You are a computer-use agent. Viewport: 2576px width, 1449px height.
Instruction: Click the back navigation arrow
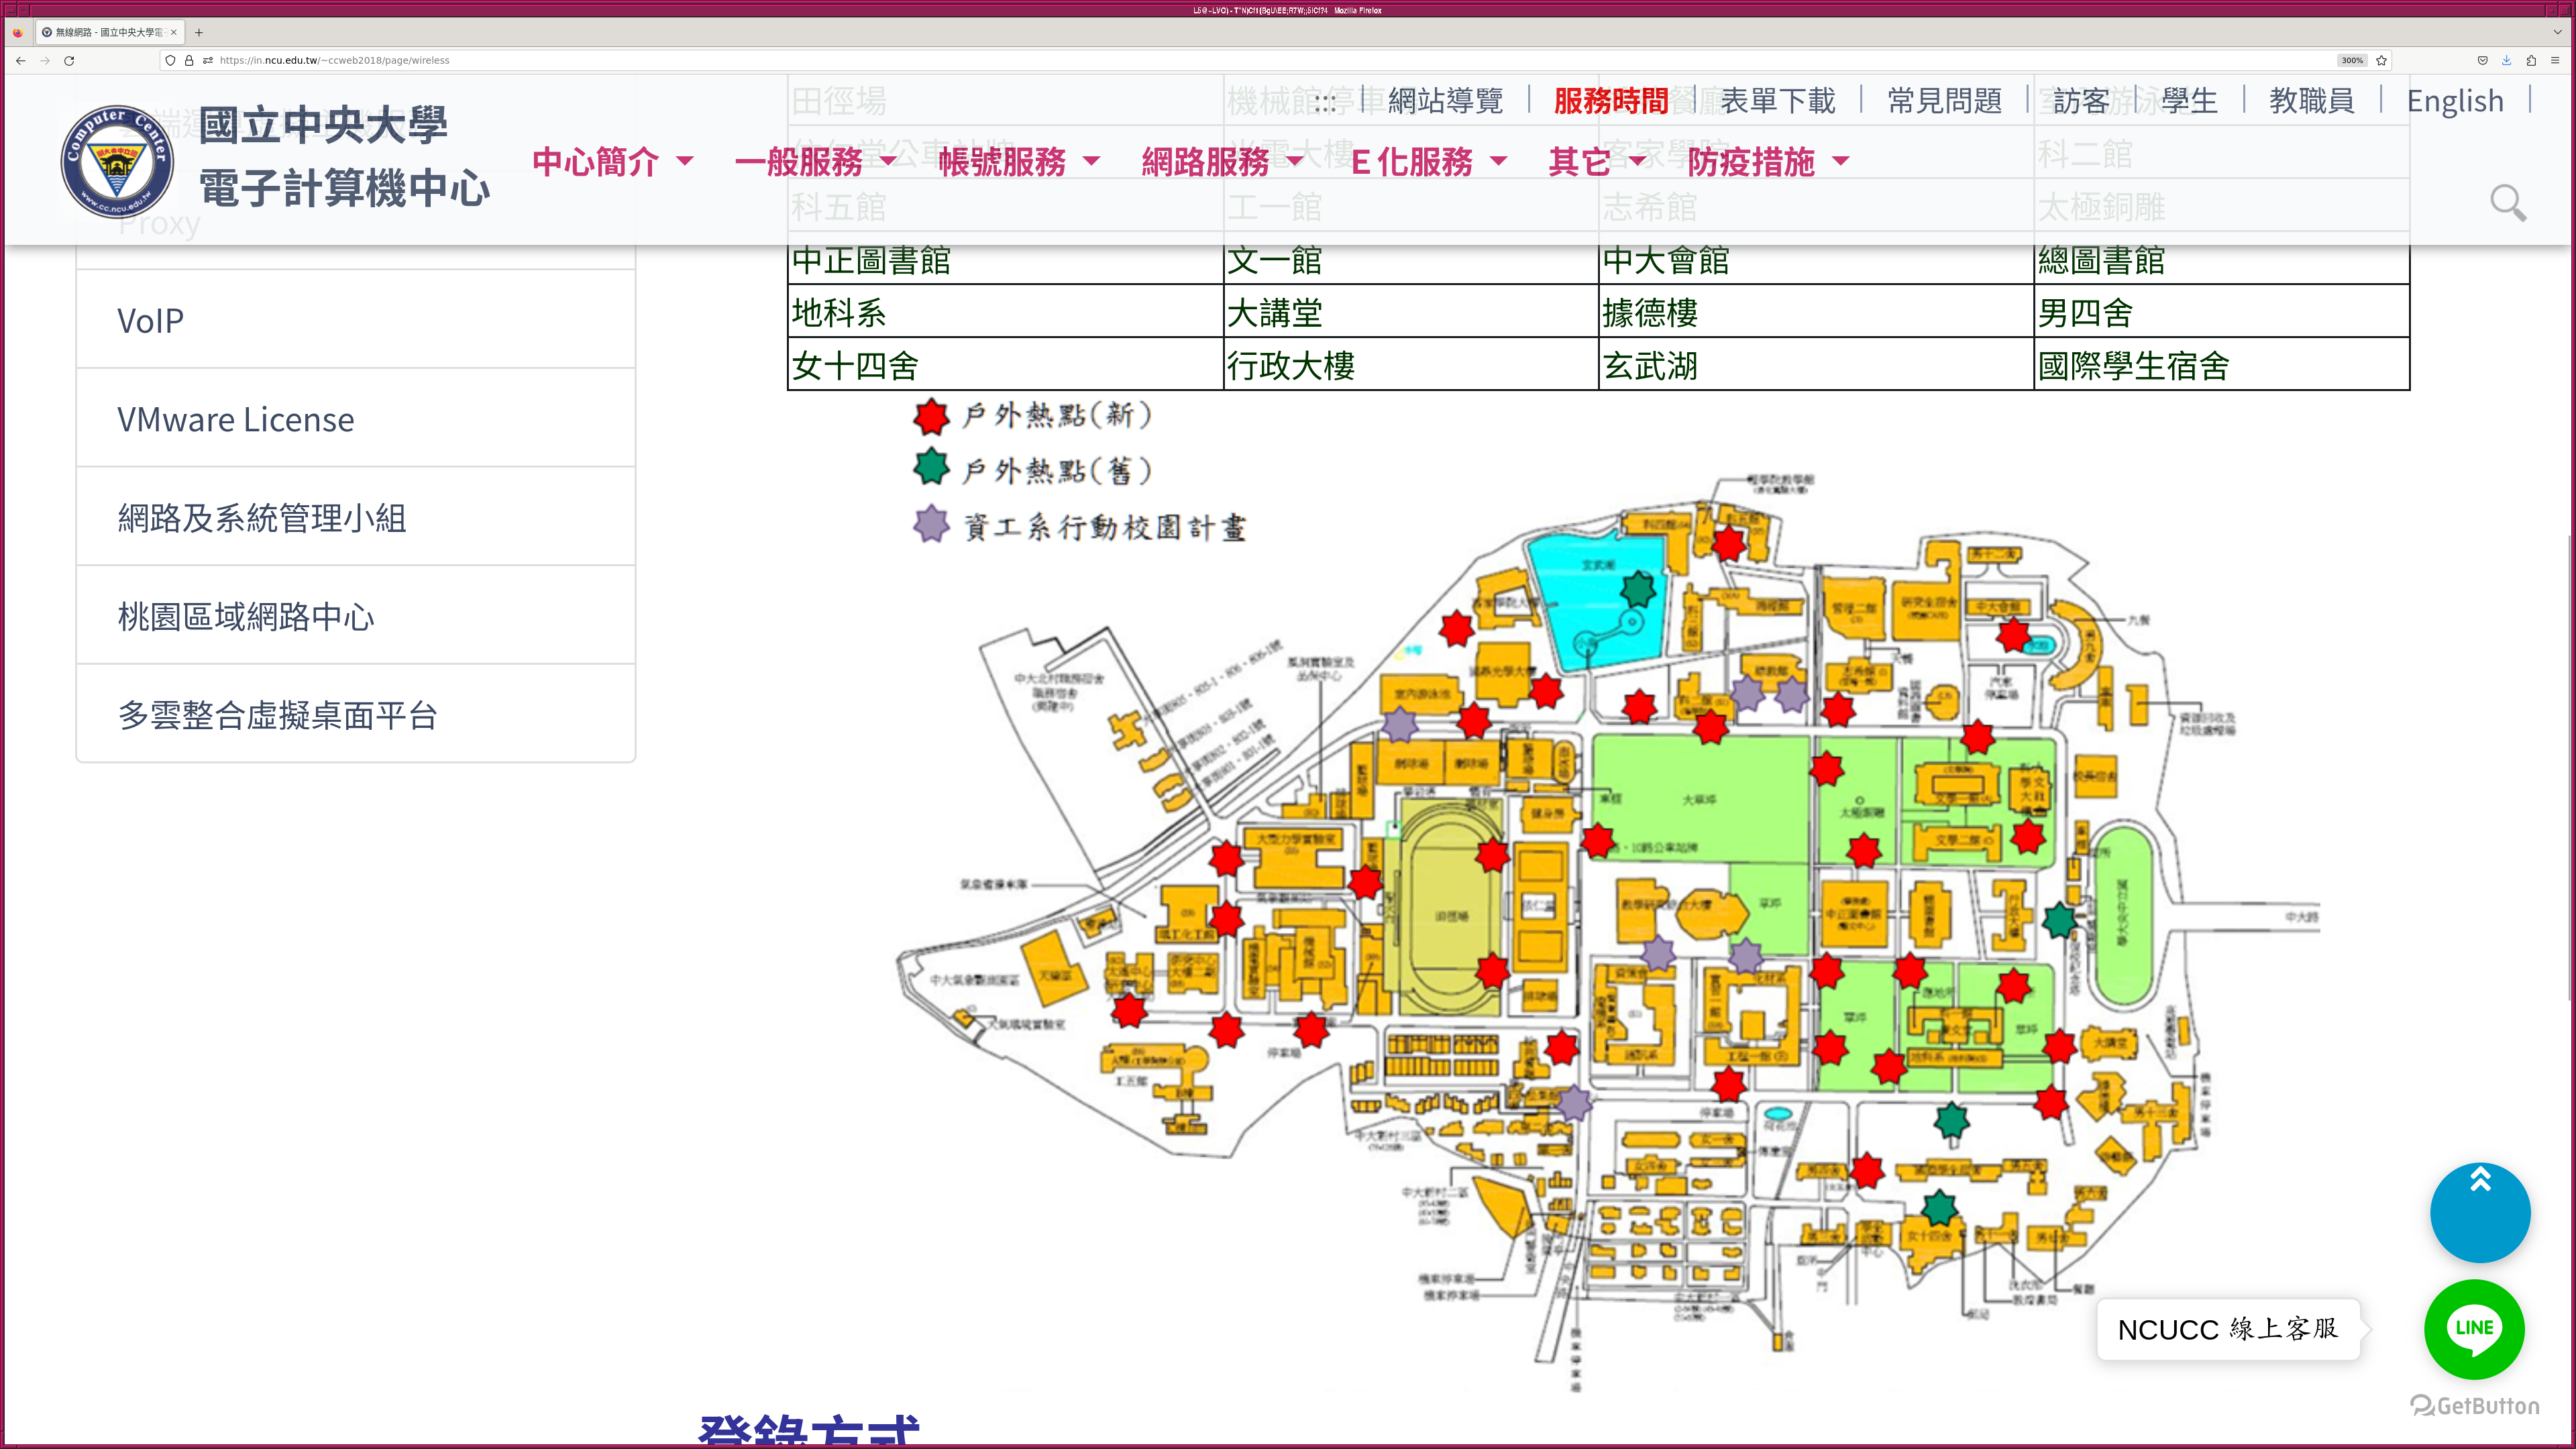click(20, 60)
